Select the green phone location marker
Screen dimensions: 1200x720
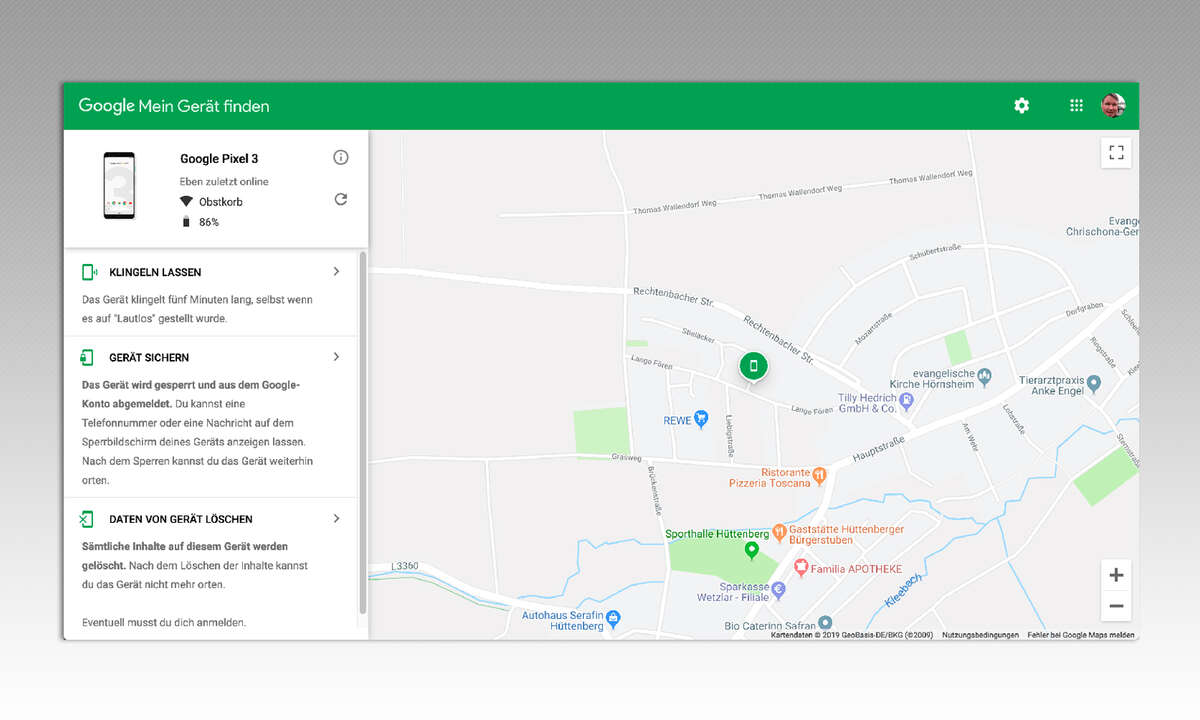(754, 367)
